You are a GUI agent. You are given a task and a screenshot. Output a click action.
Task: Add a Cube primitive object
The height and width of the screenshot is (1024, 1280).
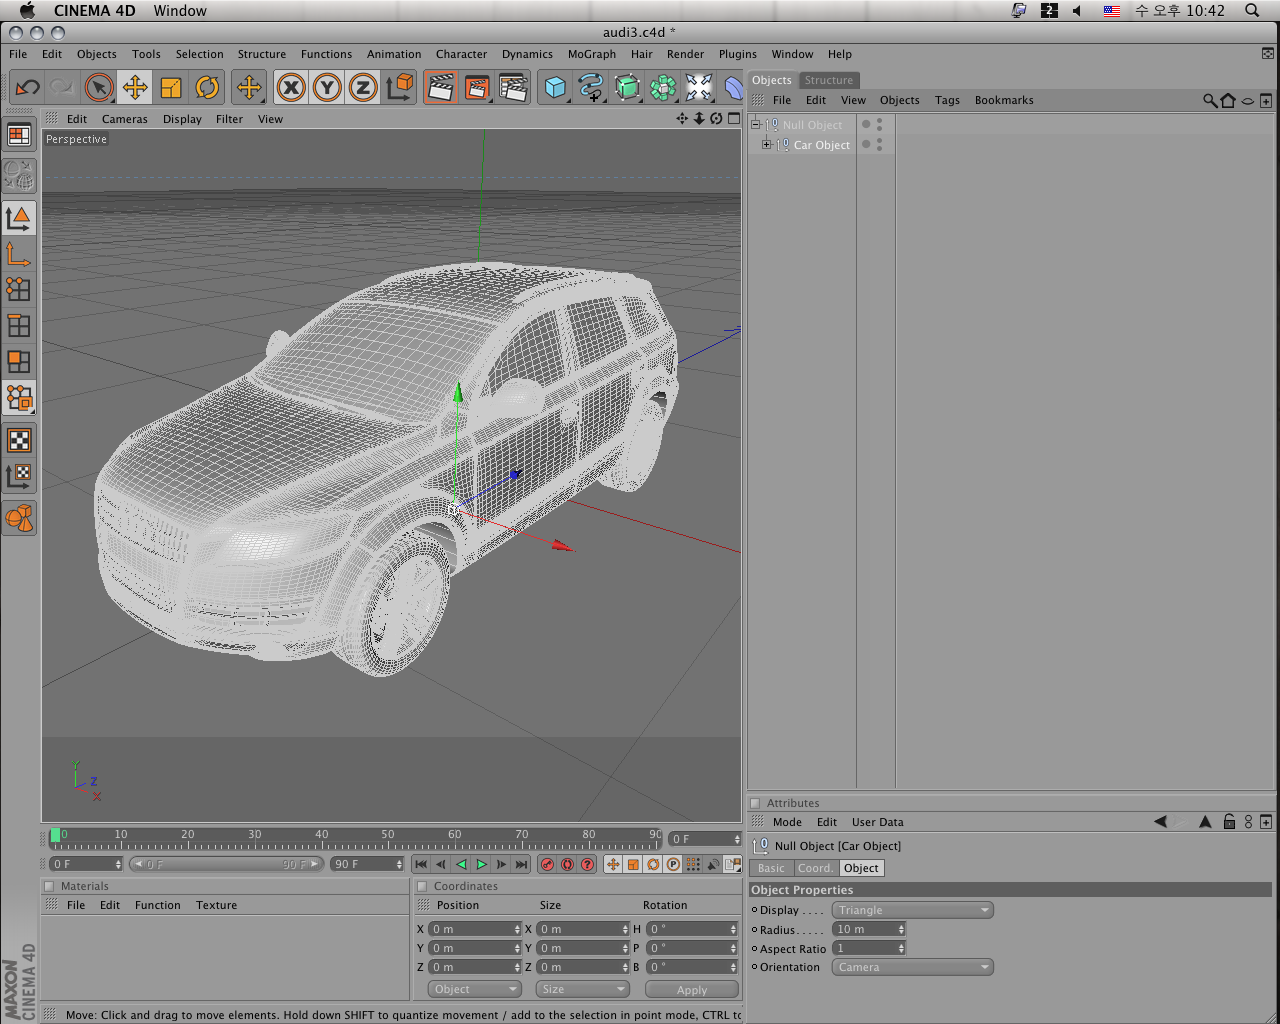tap(555, 88)
